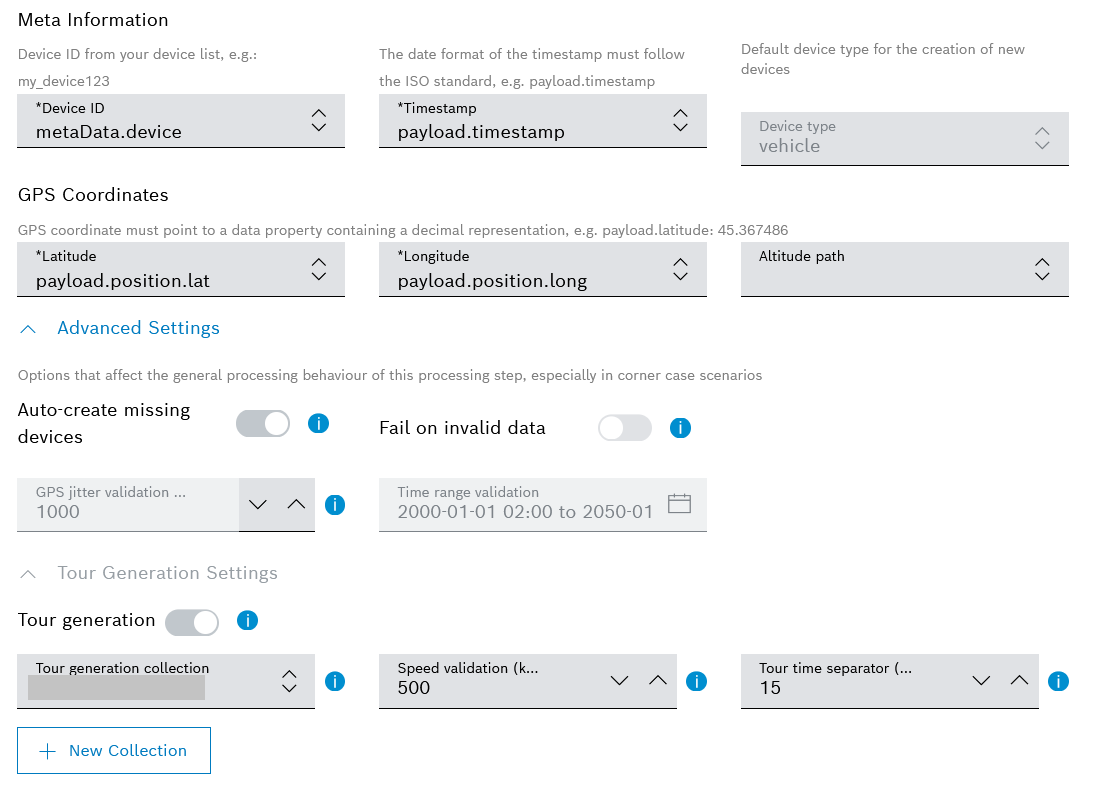Enable Fail on invalid data switch

[625, 428]
